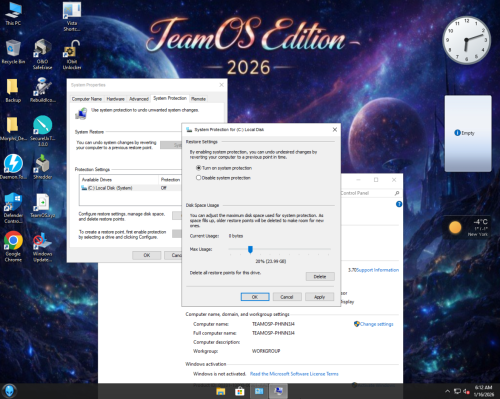Click the weather gadget showing -4°C
Screen dimensions: 500x399
click(x=468, y=227)
